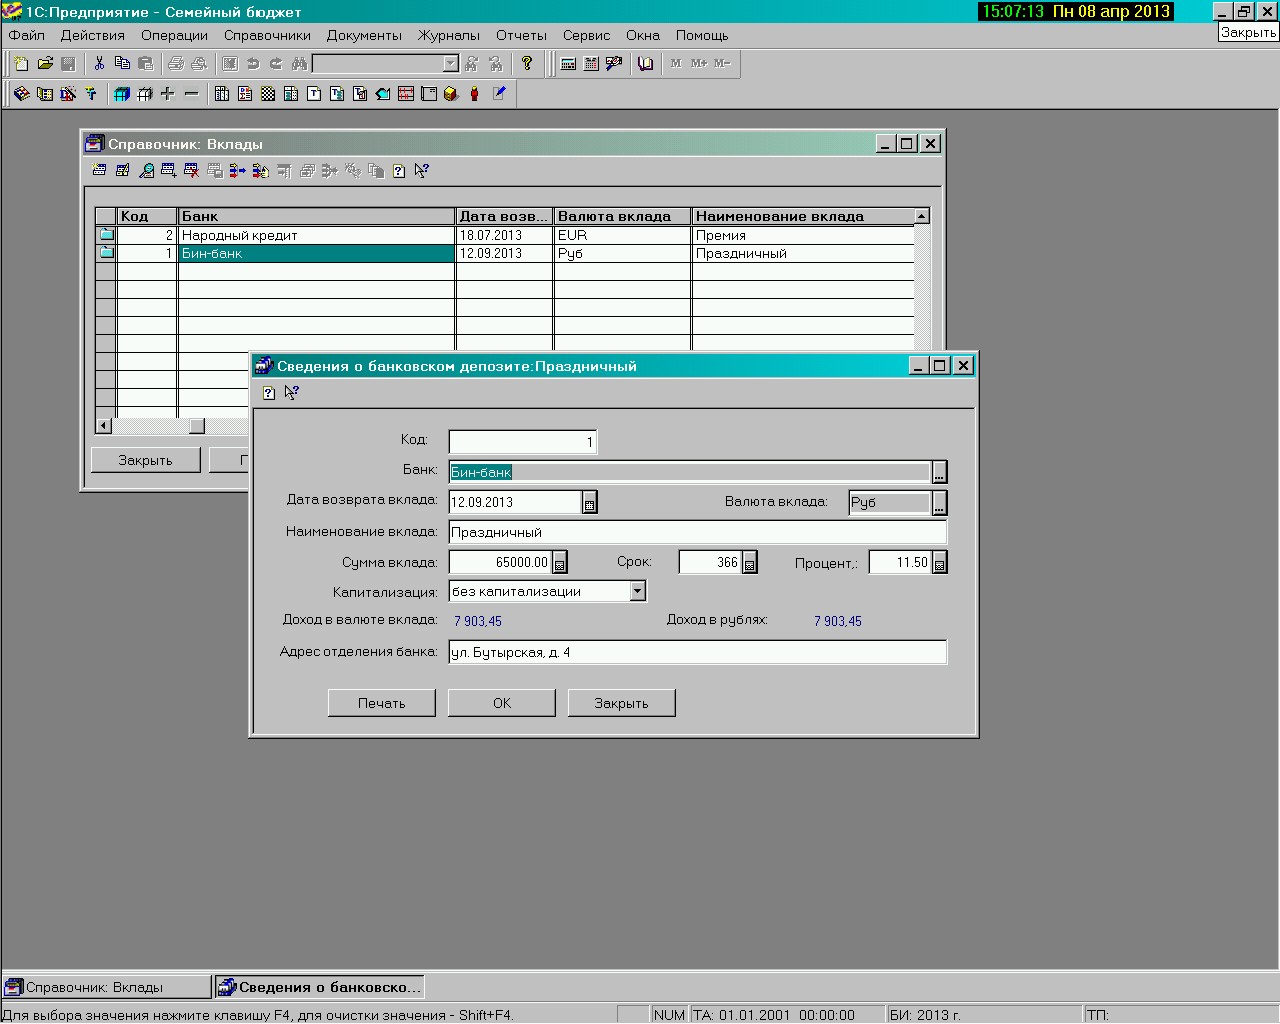Click the checkered board icon in second toolbar
The height and width of the screenshot is (1024, 1280).
267,94
